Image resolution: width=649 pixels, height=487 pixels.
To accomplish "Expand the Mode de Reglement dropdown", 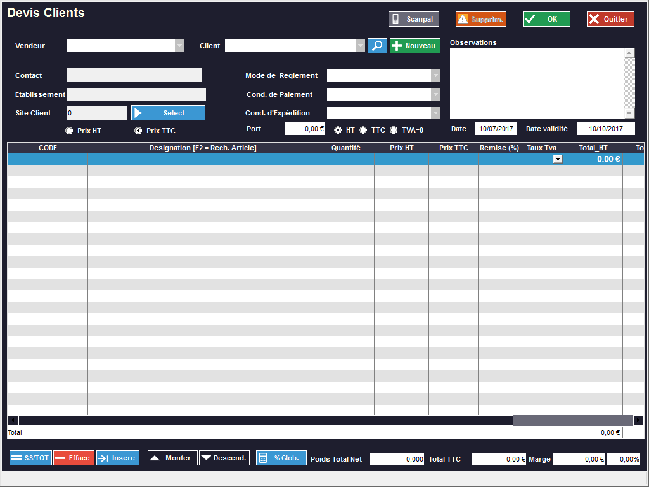I will (435, 75).
